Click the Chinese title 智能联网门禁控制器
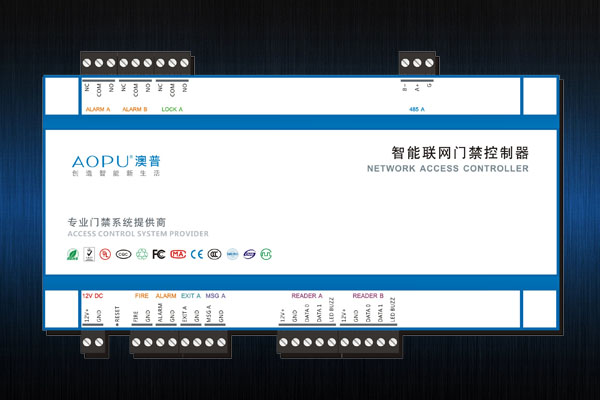600x400 pixels. (460, 153)
